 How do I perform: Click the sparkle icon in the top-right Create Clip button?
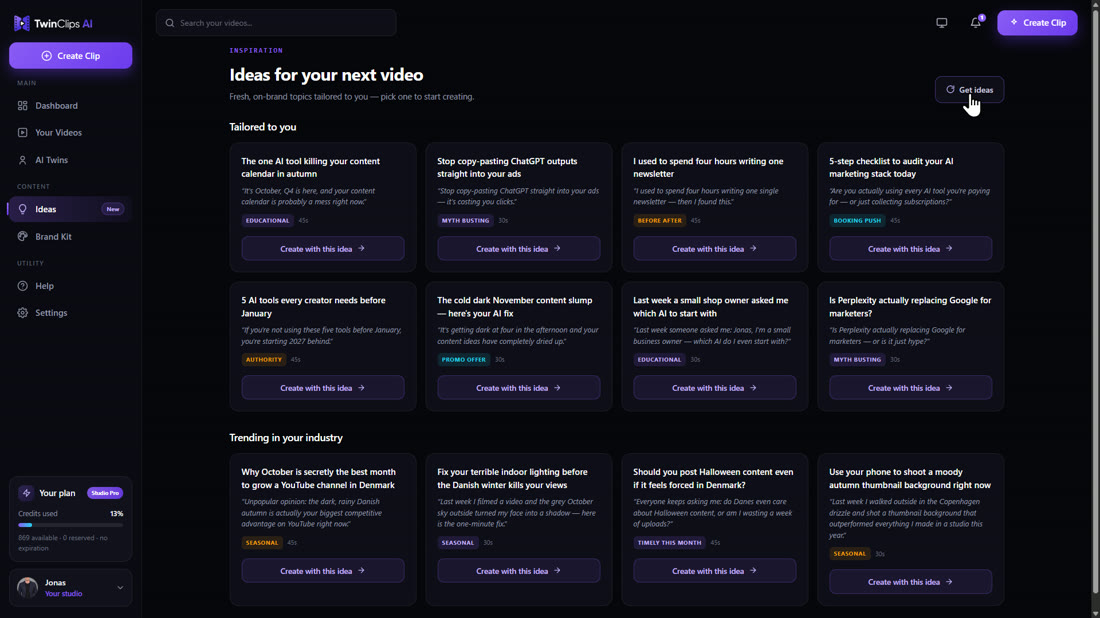coord(1014,22)
